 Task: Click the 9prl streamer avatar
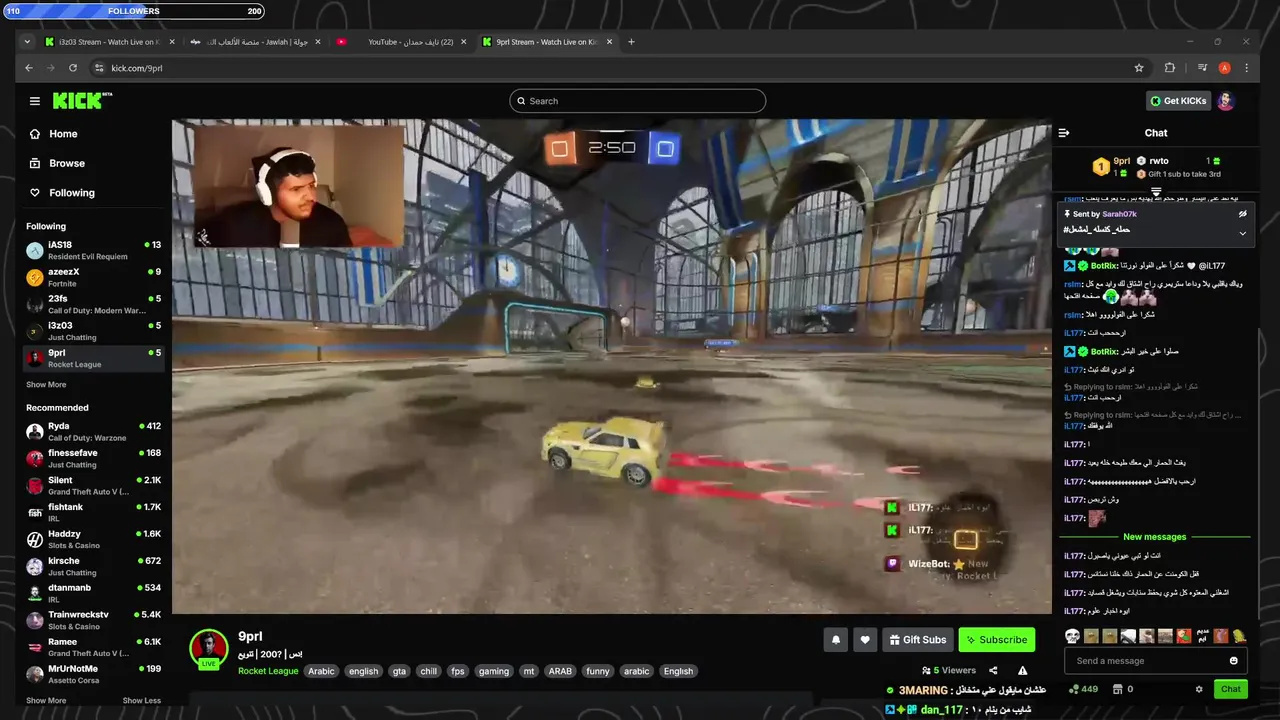pyautogui.click(x=209, y=648)
